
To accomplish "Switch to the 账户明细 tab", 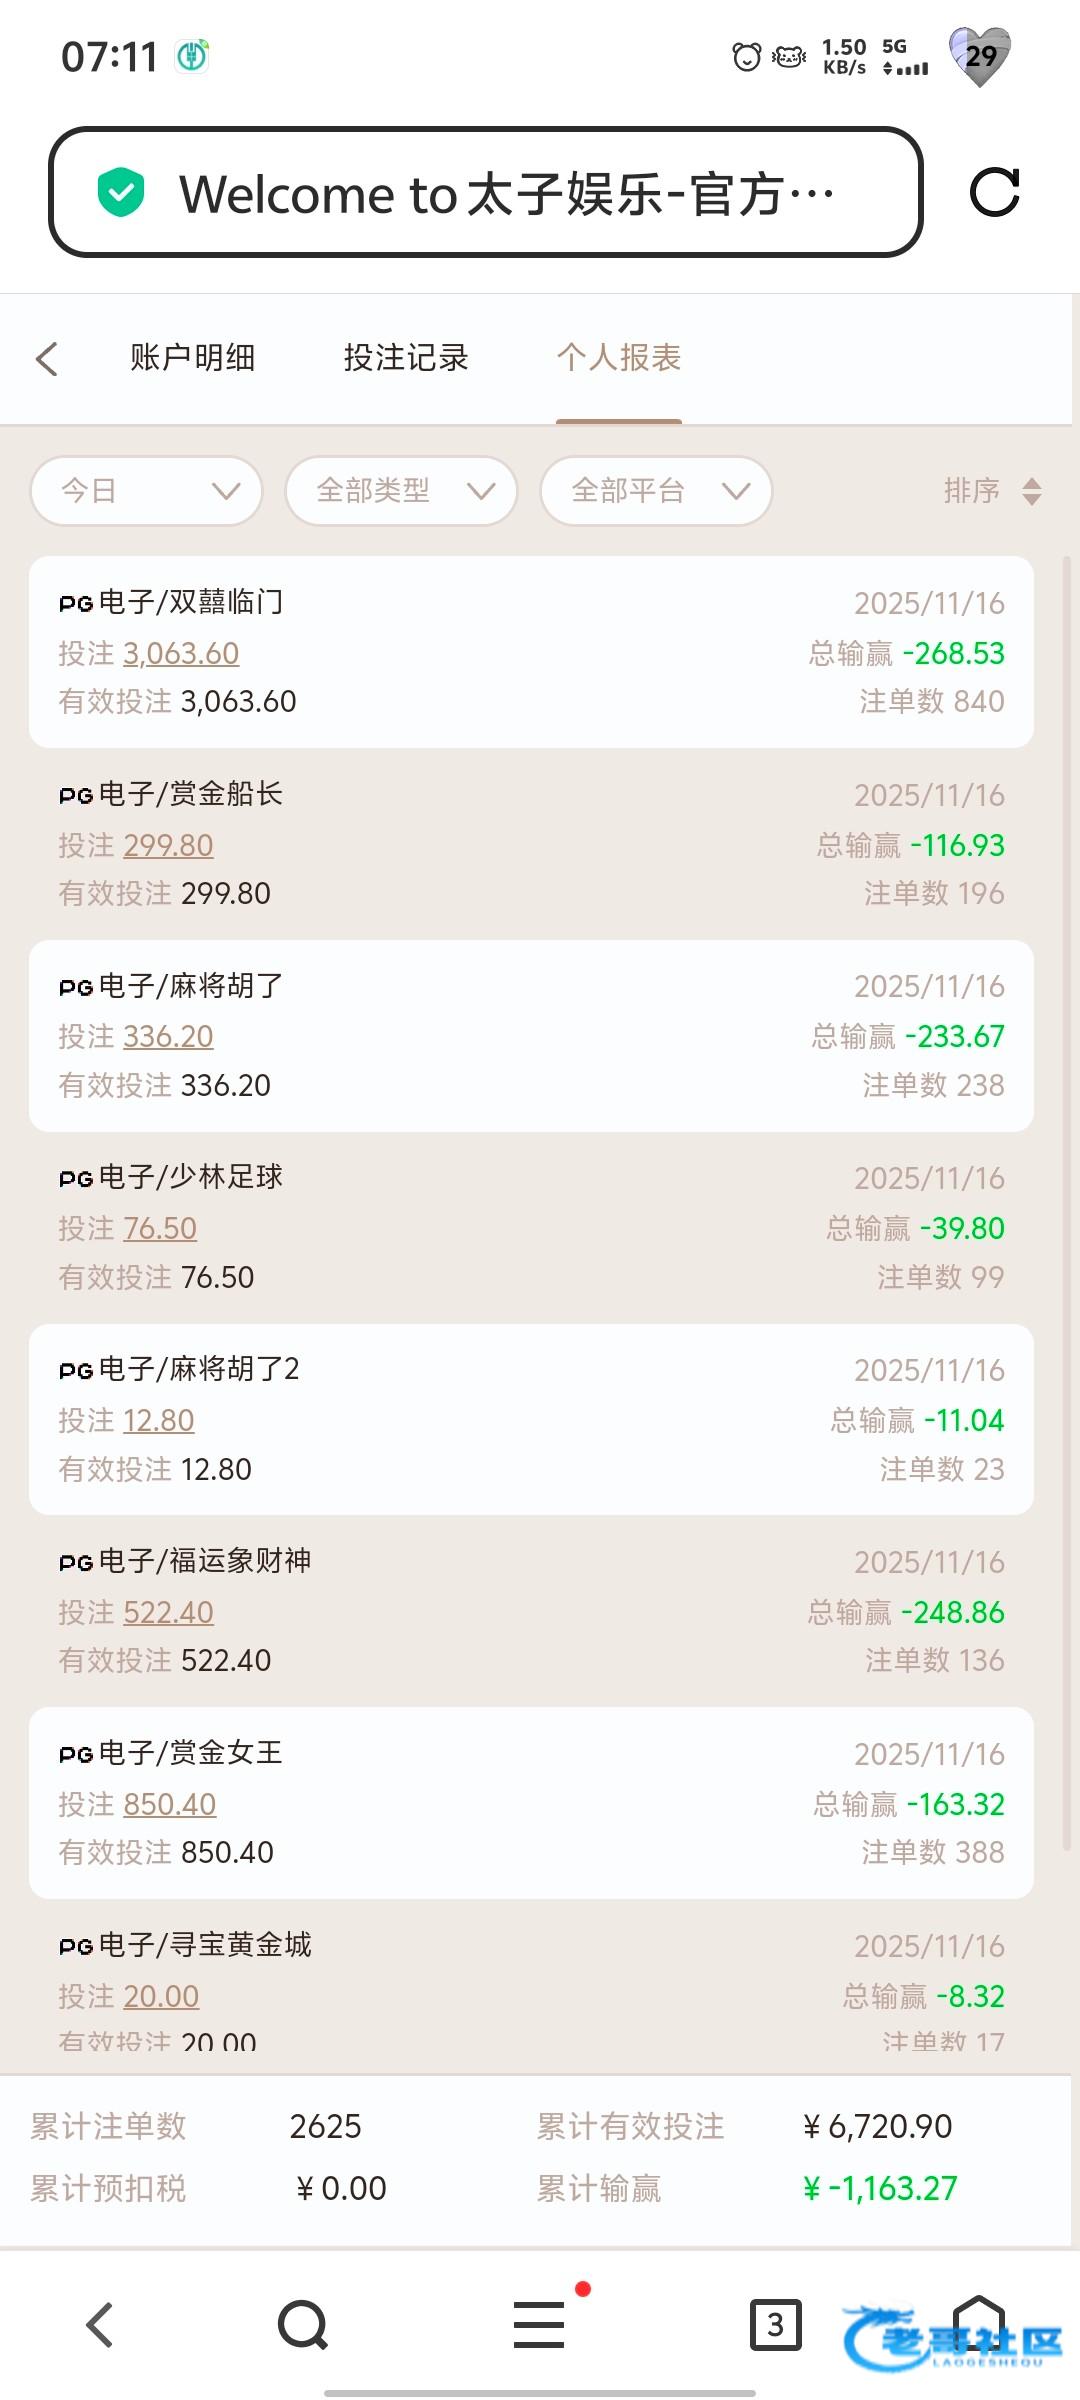I will pyautogui.click(x=192, y=358).
